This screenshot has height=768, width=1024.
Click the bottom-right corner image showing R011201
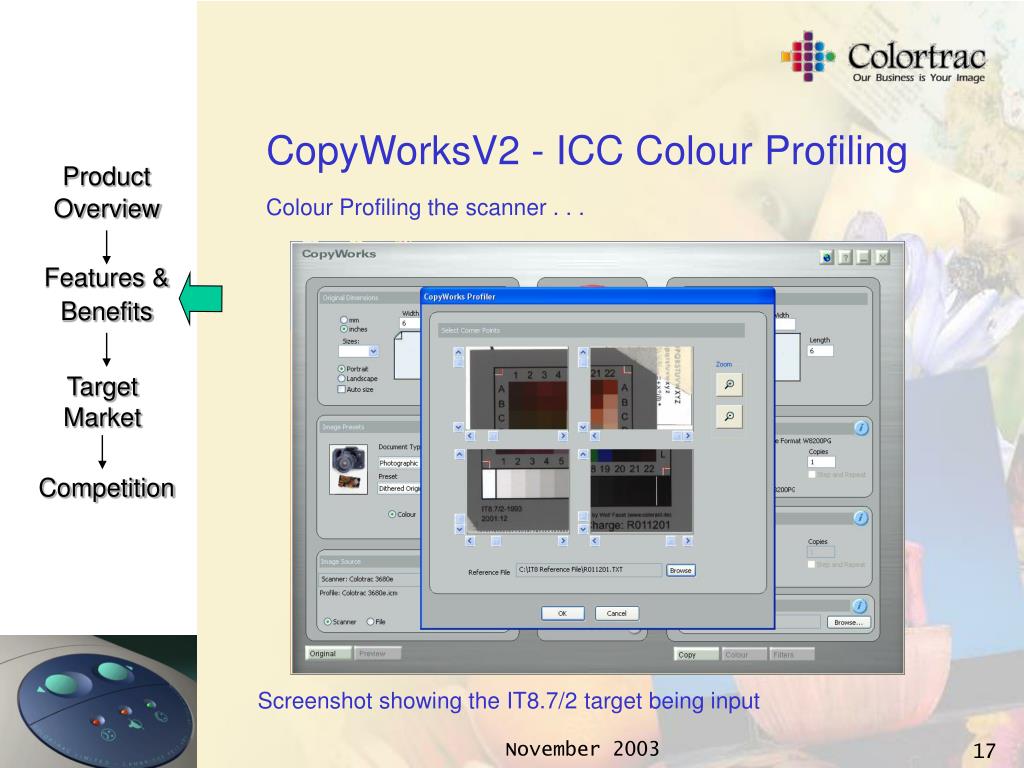coord(641,491)
